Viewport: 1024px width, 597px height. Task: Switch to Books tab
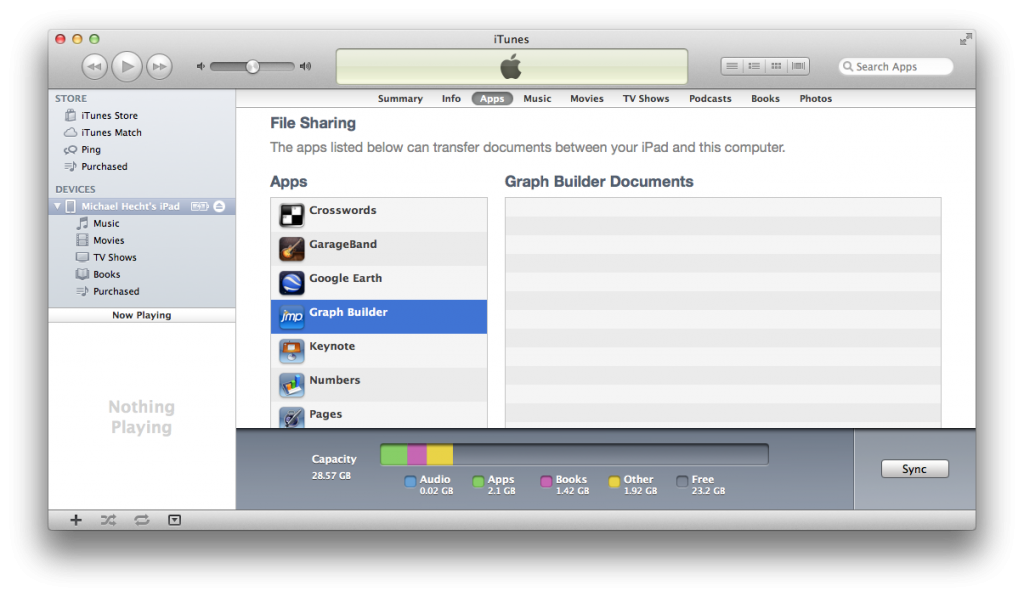pyautogui.click(x=765, y=99)
